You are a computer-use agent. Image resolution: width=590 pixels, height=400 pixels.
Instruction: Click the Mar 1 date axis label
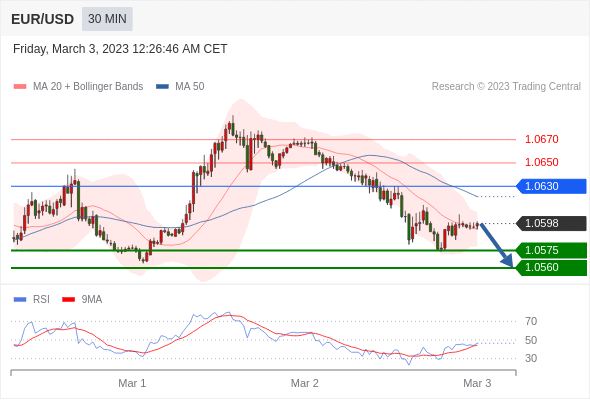coord(132,383)
